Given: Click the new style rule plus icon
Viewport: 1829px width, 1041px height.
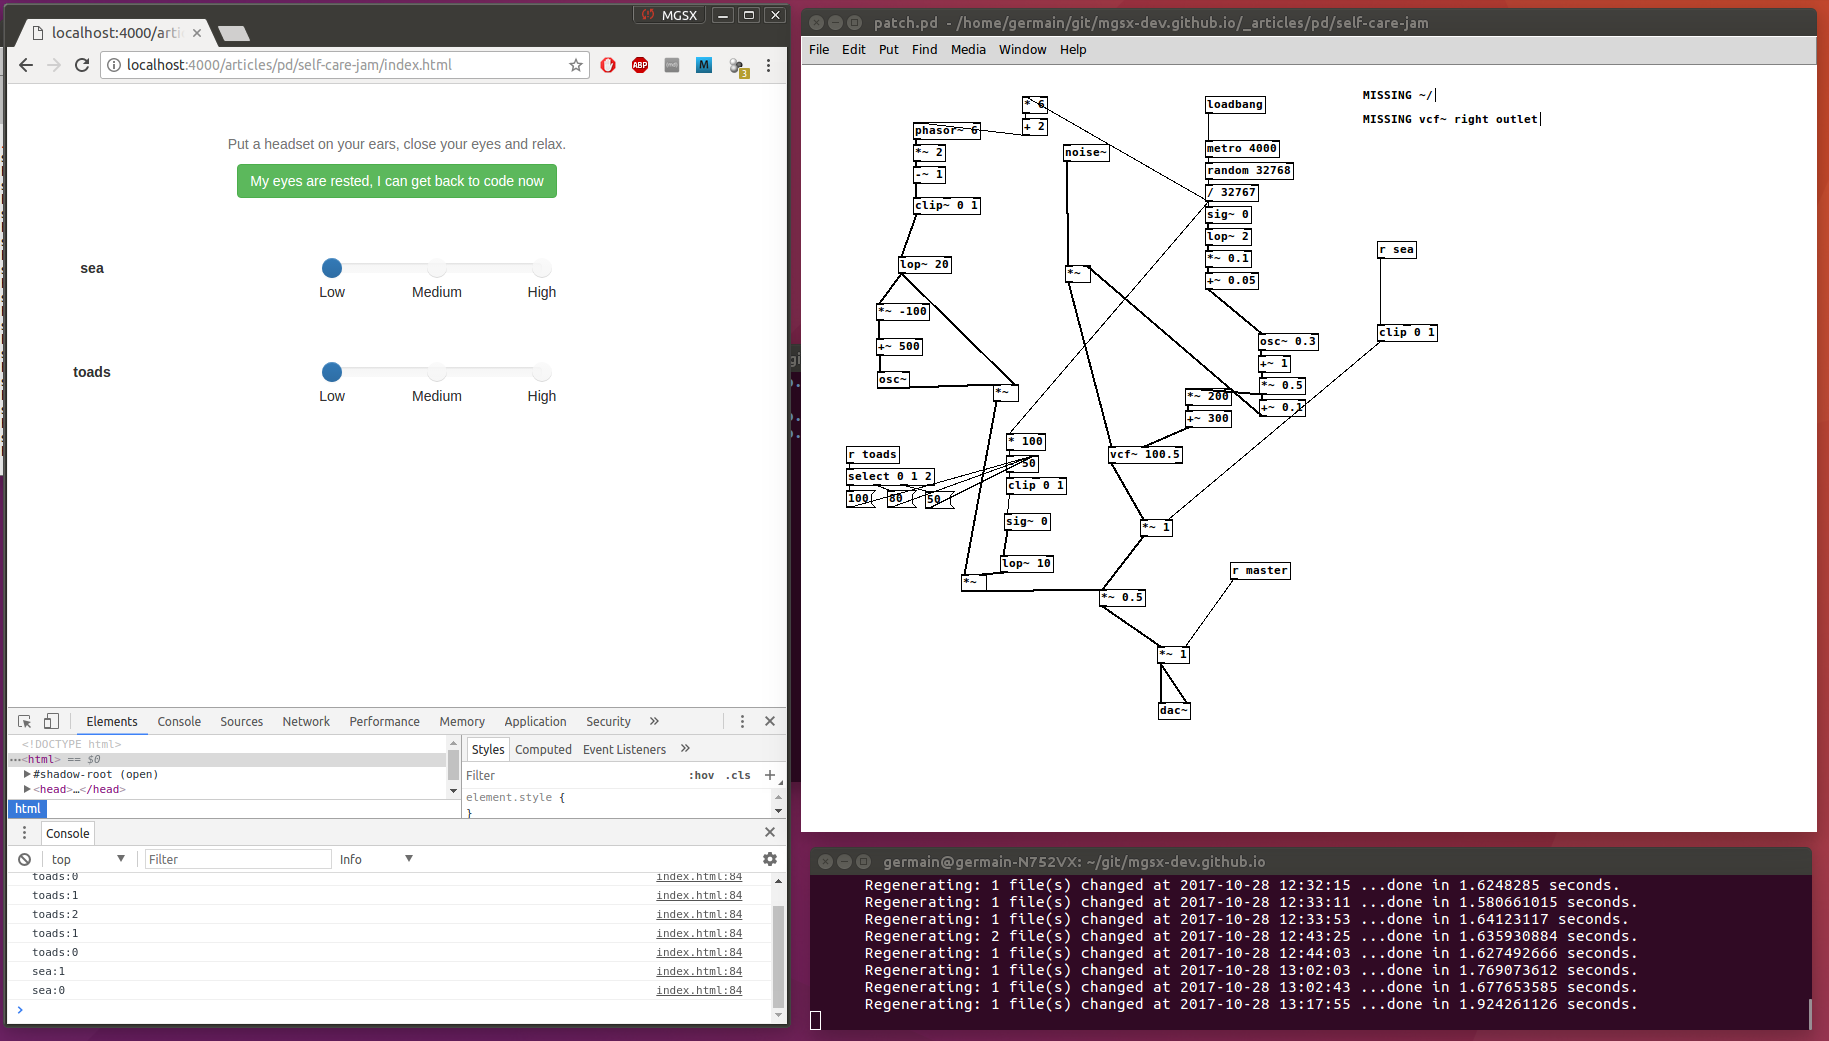Looking at the screenshot, I should (769, 775).
